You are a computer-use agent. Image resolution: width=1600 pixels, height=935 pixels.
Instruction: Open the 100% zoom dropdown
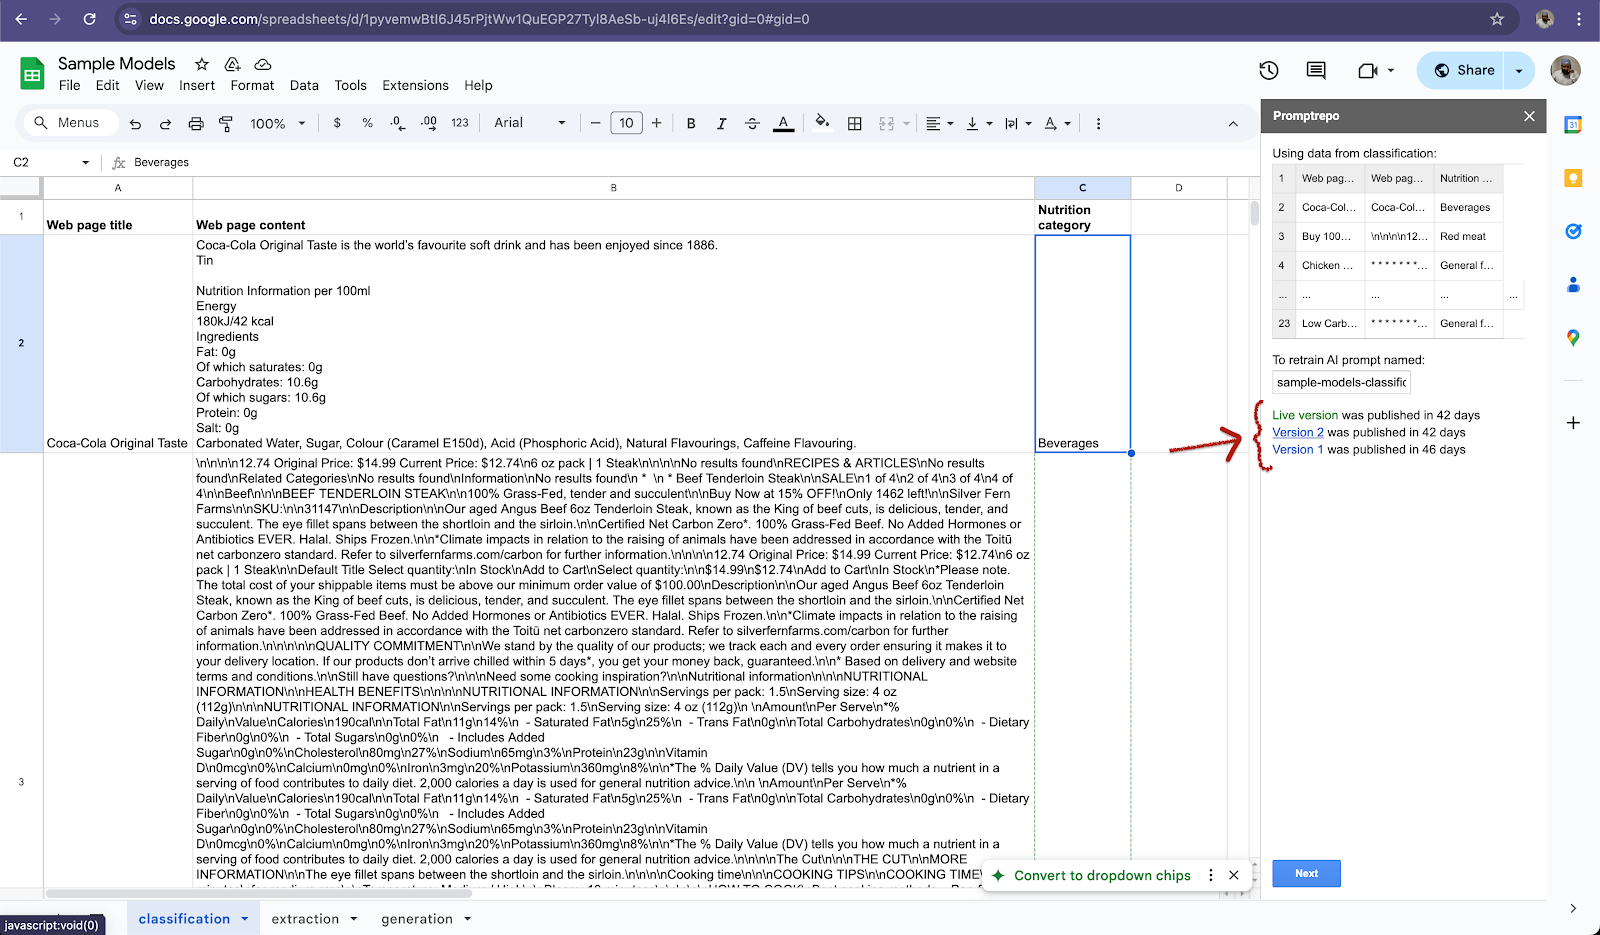(x=276, y=123)
